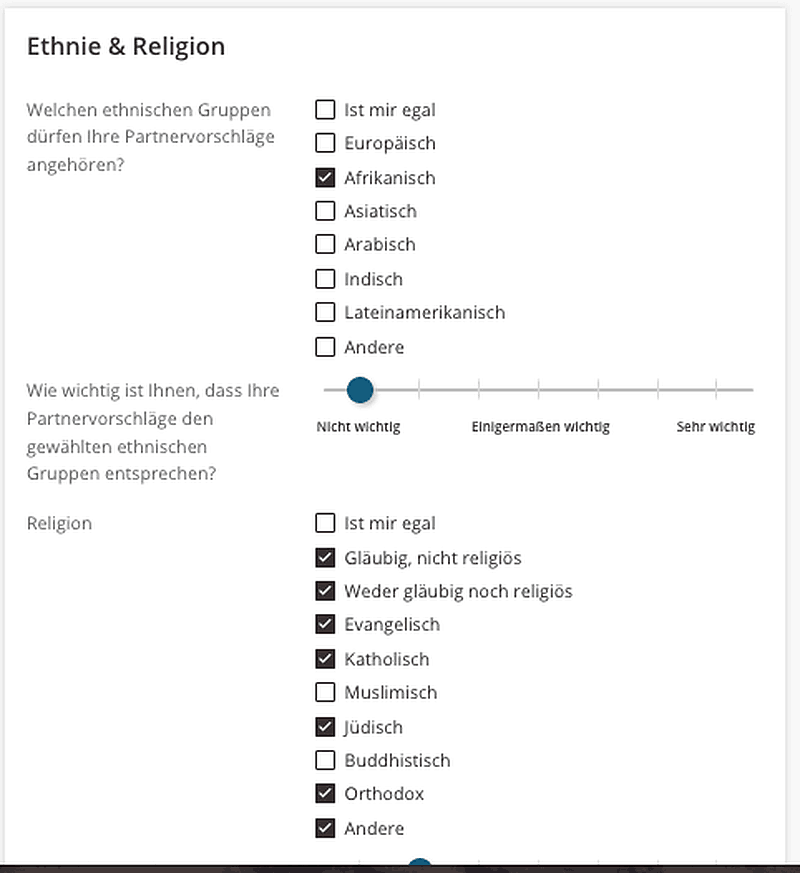Enable the Europäisch checkbox
This screenshot has height=873, width=800.
click(x=325, y=143)
